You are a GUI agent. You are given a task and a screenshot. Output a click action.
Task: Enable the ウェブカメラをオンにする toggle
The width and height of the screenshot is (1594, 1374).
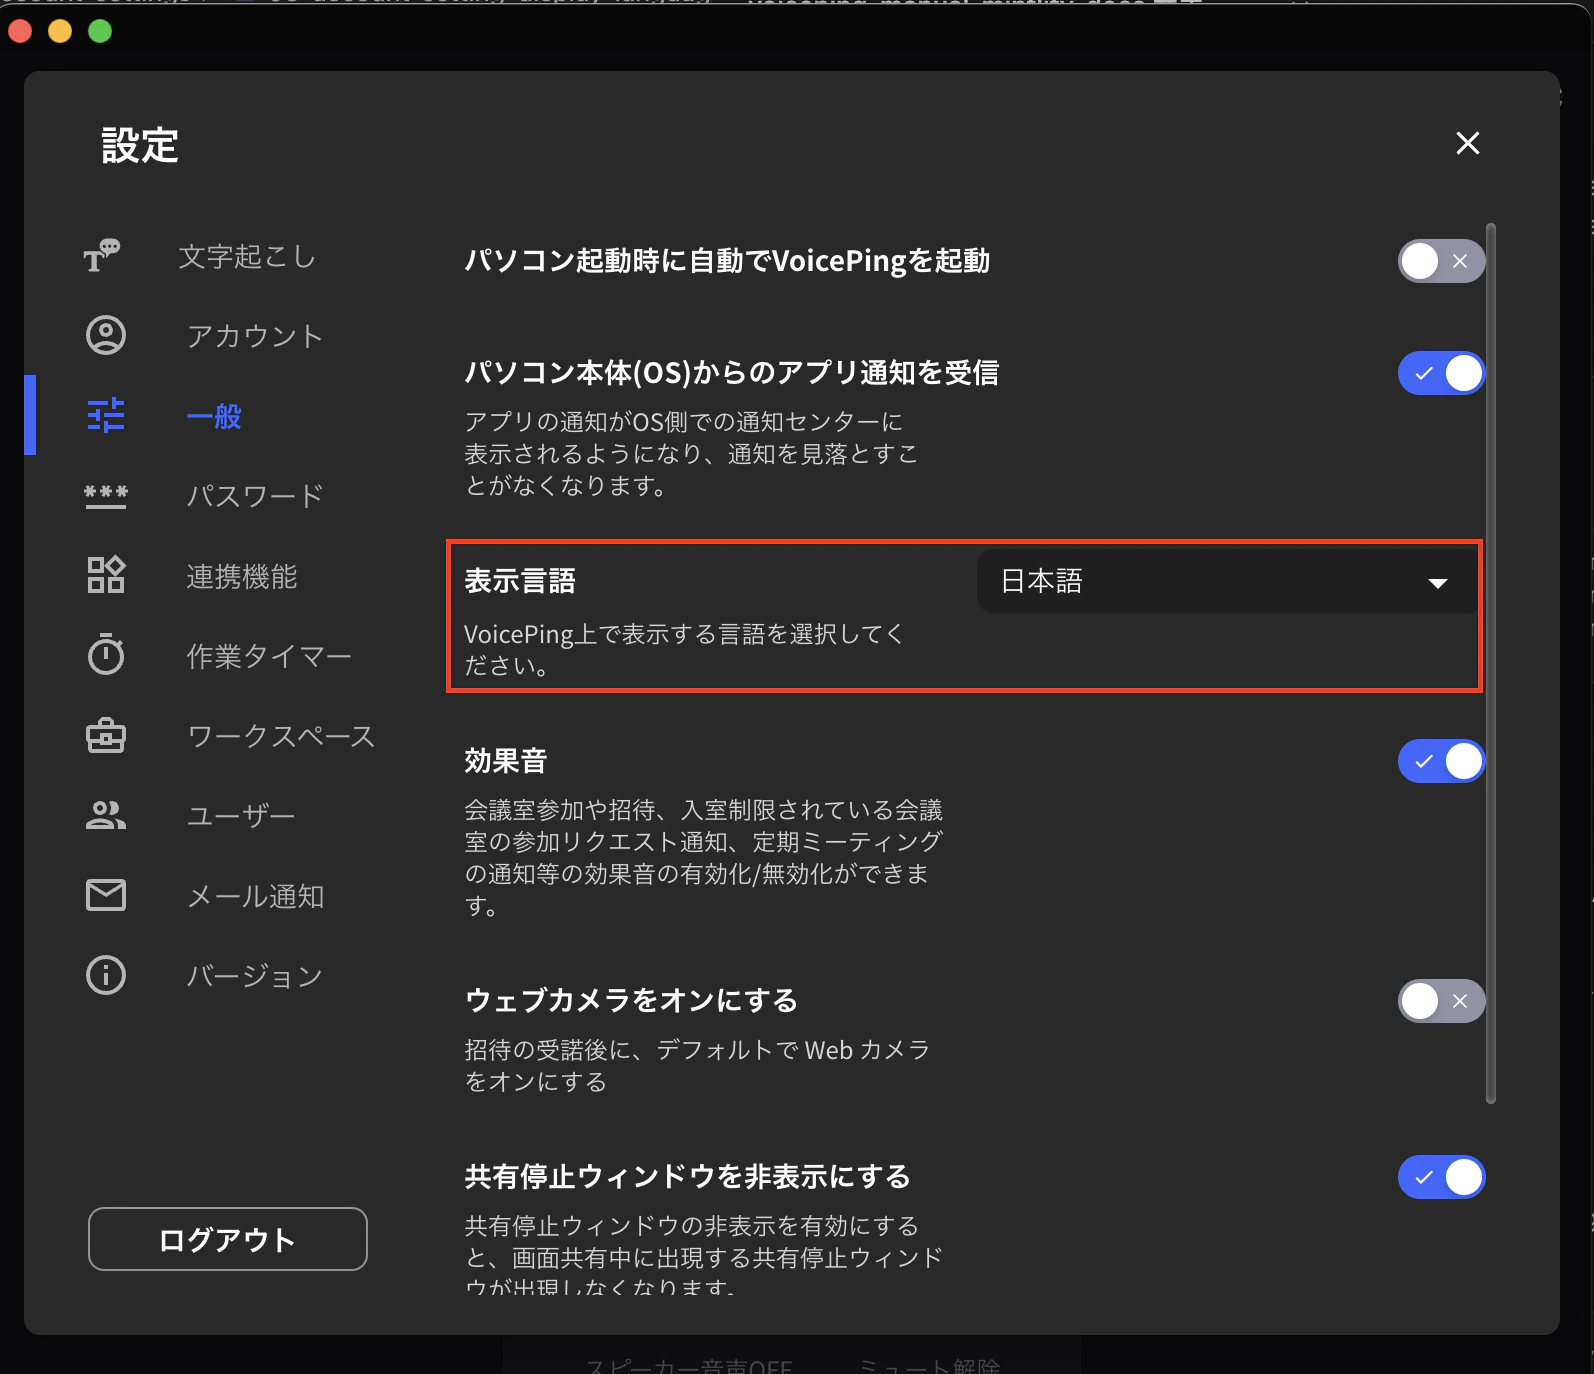1441,1001
